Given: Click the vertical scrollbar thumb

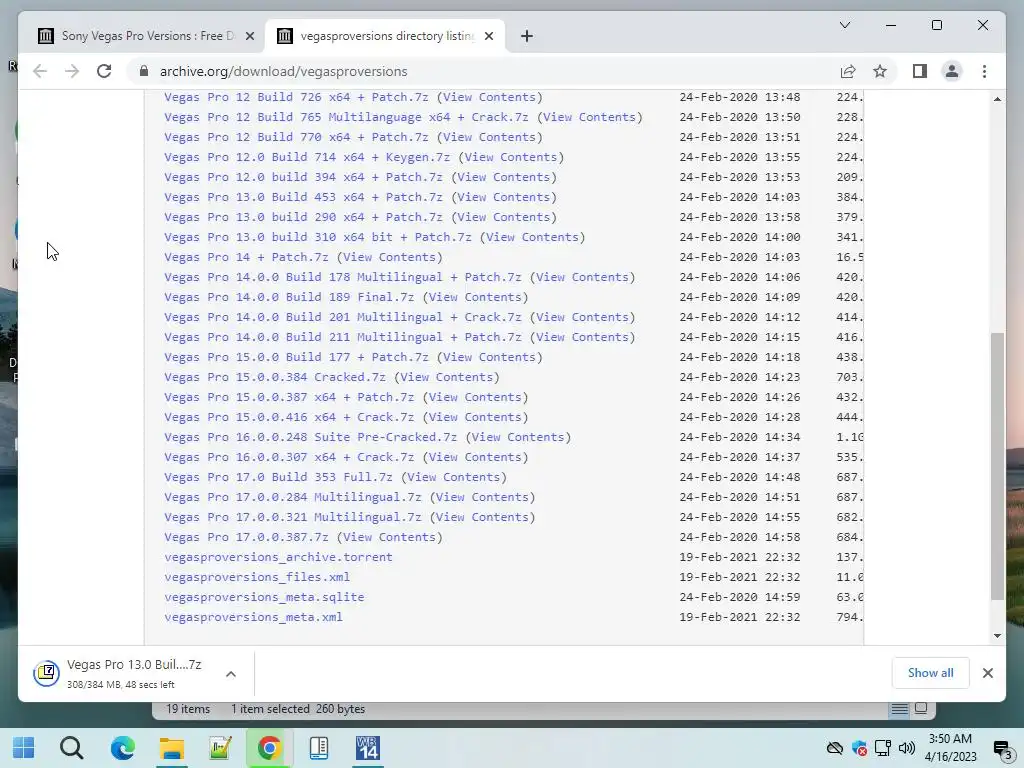Looking at the screenshot, I should point(997,466).
